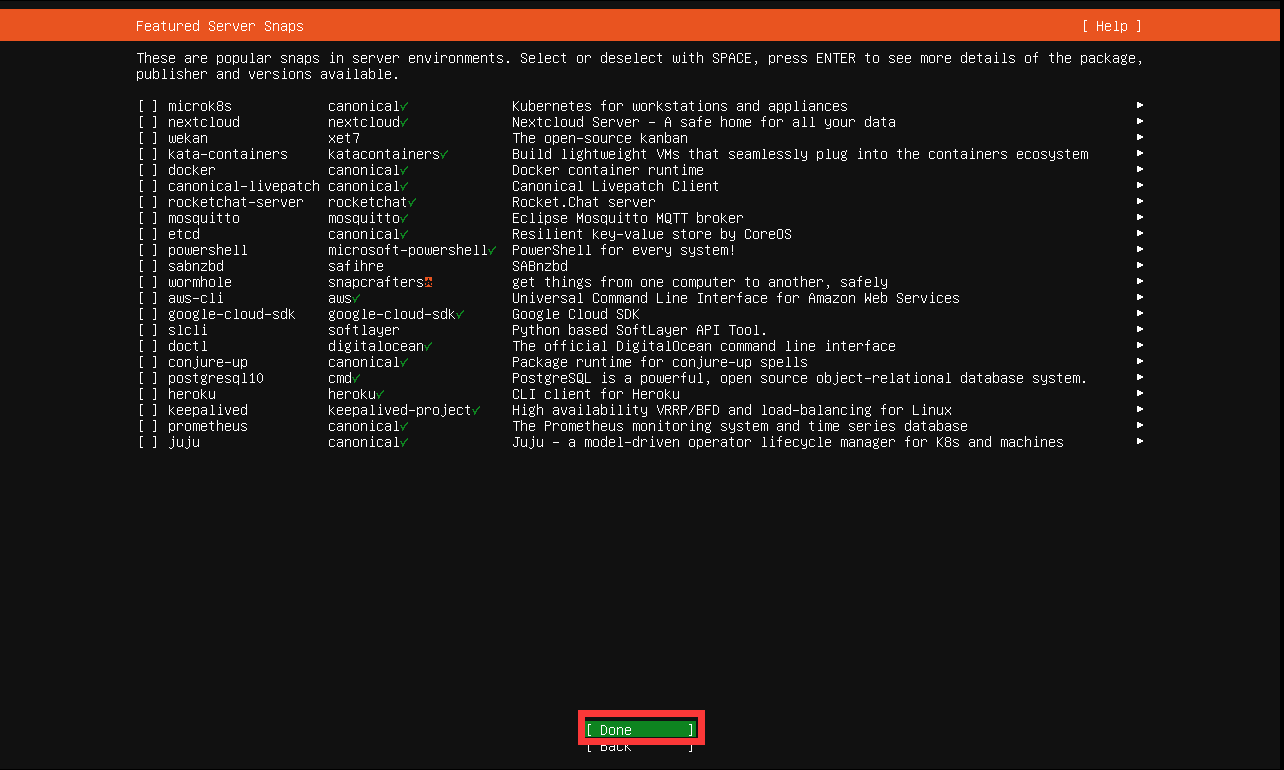The width and height of the screenshot is (1284, 770).
Task: Select "Eclipse Mosquitto MQTT broker" description
Action: (x=628, y=218)
